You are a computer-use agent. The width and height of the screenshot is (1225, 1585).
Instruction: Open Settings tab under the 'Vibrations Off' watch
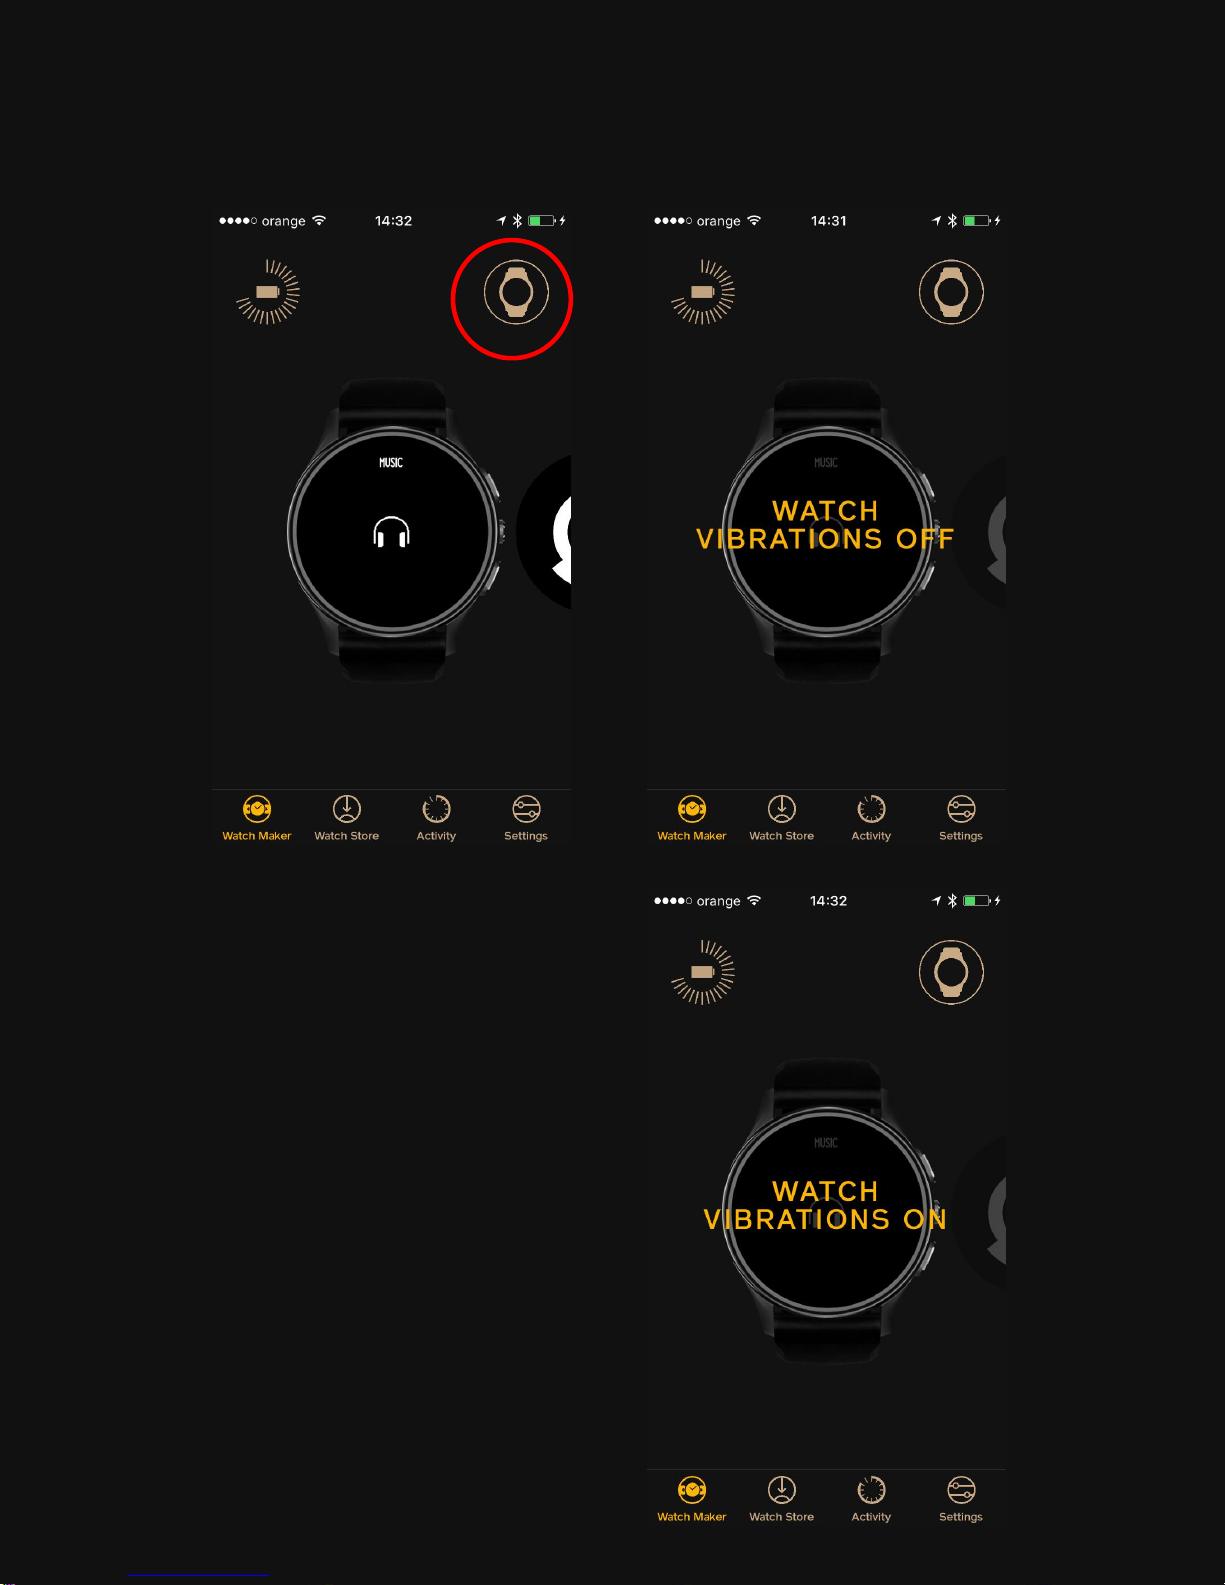[961, 819]
